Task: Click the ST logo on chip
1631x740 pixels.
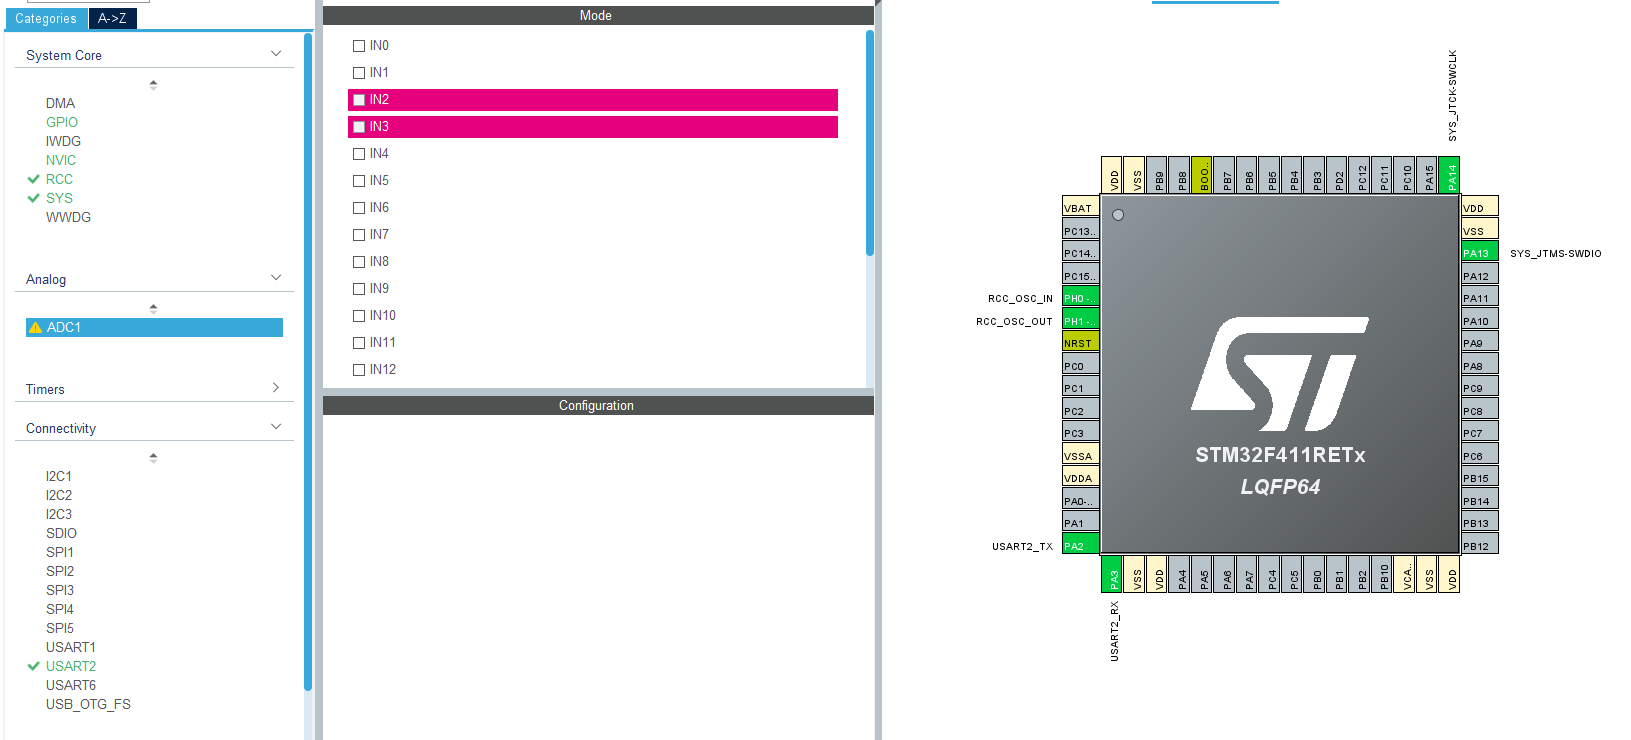Action: (1280, 373)
